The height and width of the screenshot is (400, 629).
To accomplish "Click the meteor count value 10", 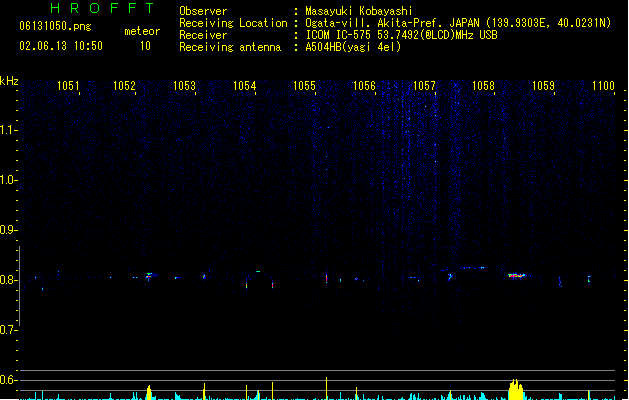I will coord(145,46).
